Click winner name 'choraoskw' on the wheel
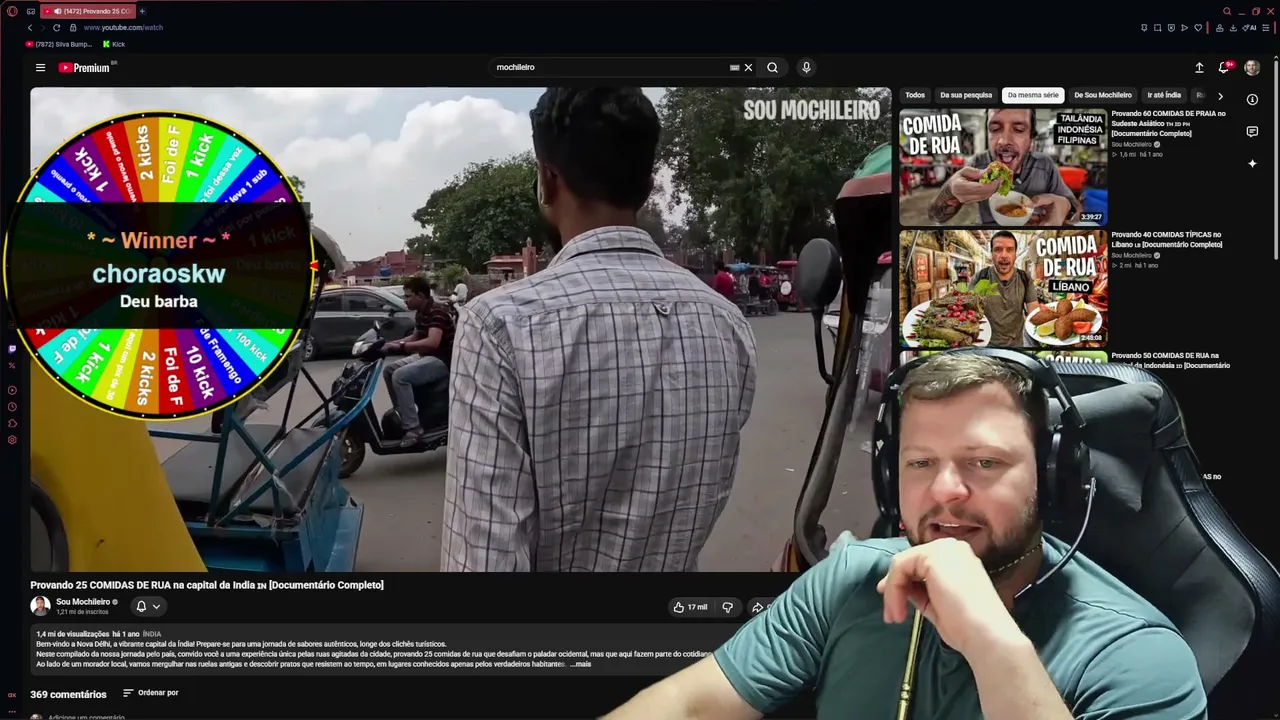Screen dimensions: 1280x720 tap(159, 273)
